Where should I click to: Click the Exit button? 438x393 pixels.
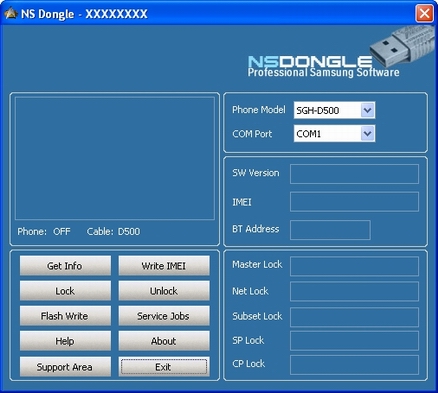(164, 367)
